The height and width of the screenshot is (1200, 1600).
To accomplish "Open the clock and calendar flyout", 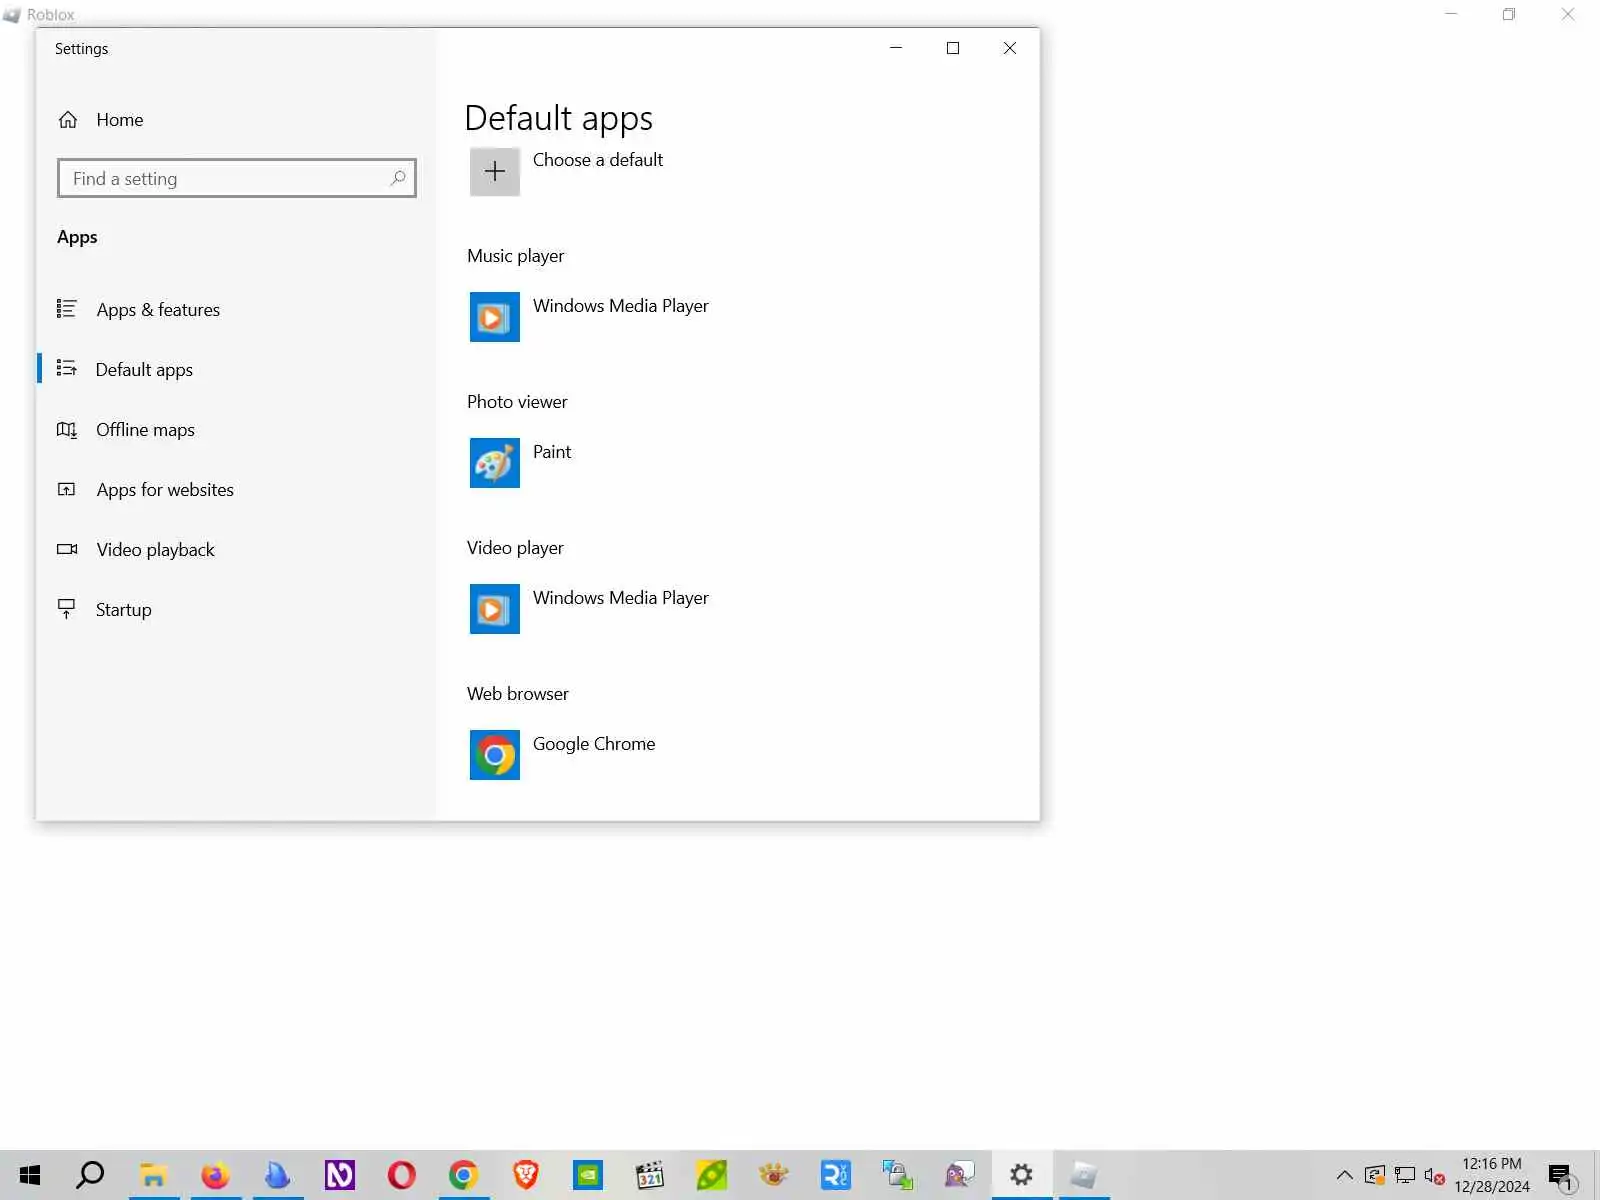I will click(x=1492, y=1175).
